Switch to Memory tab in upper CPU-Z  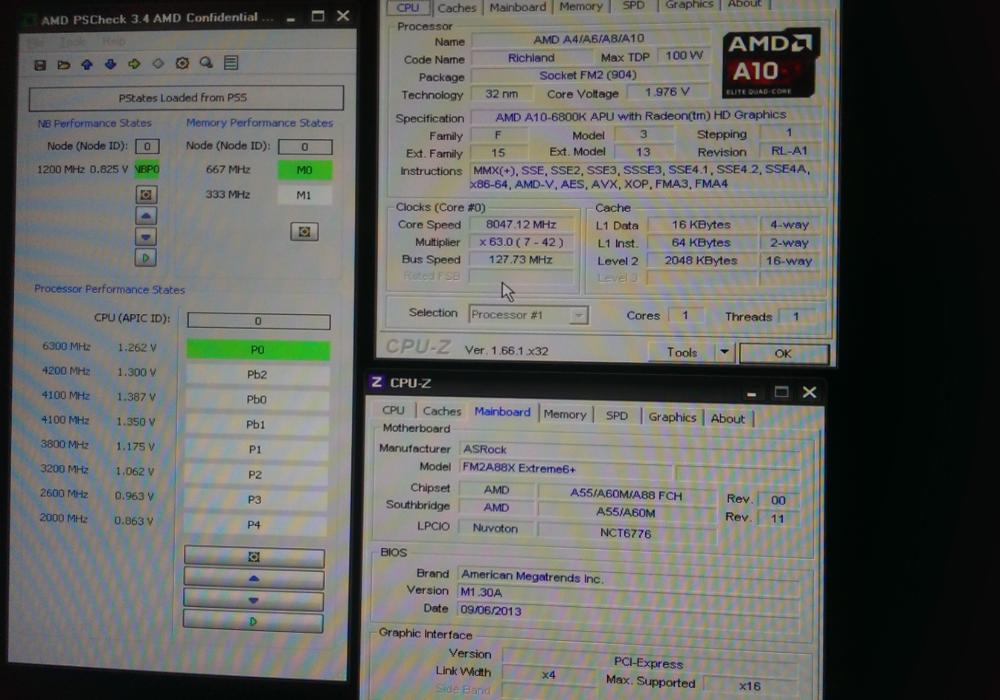click(581, 6)
